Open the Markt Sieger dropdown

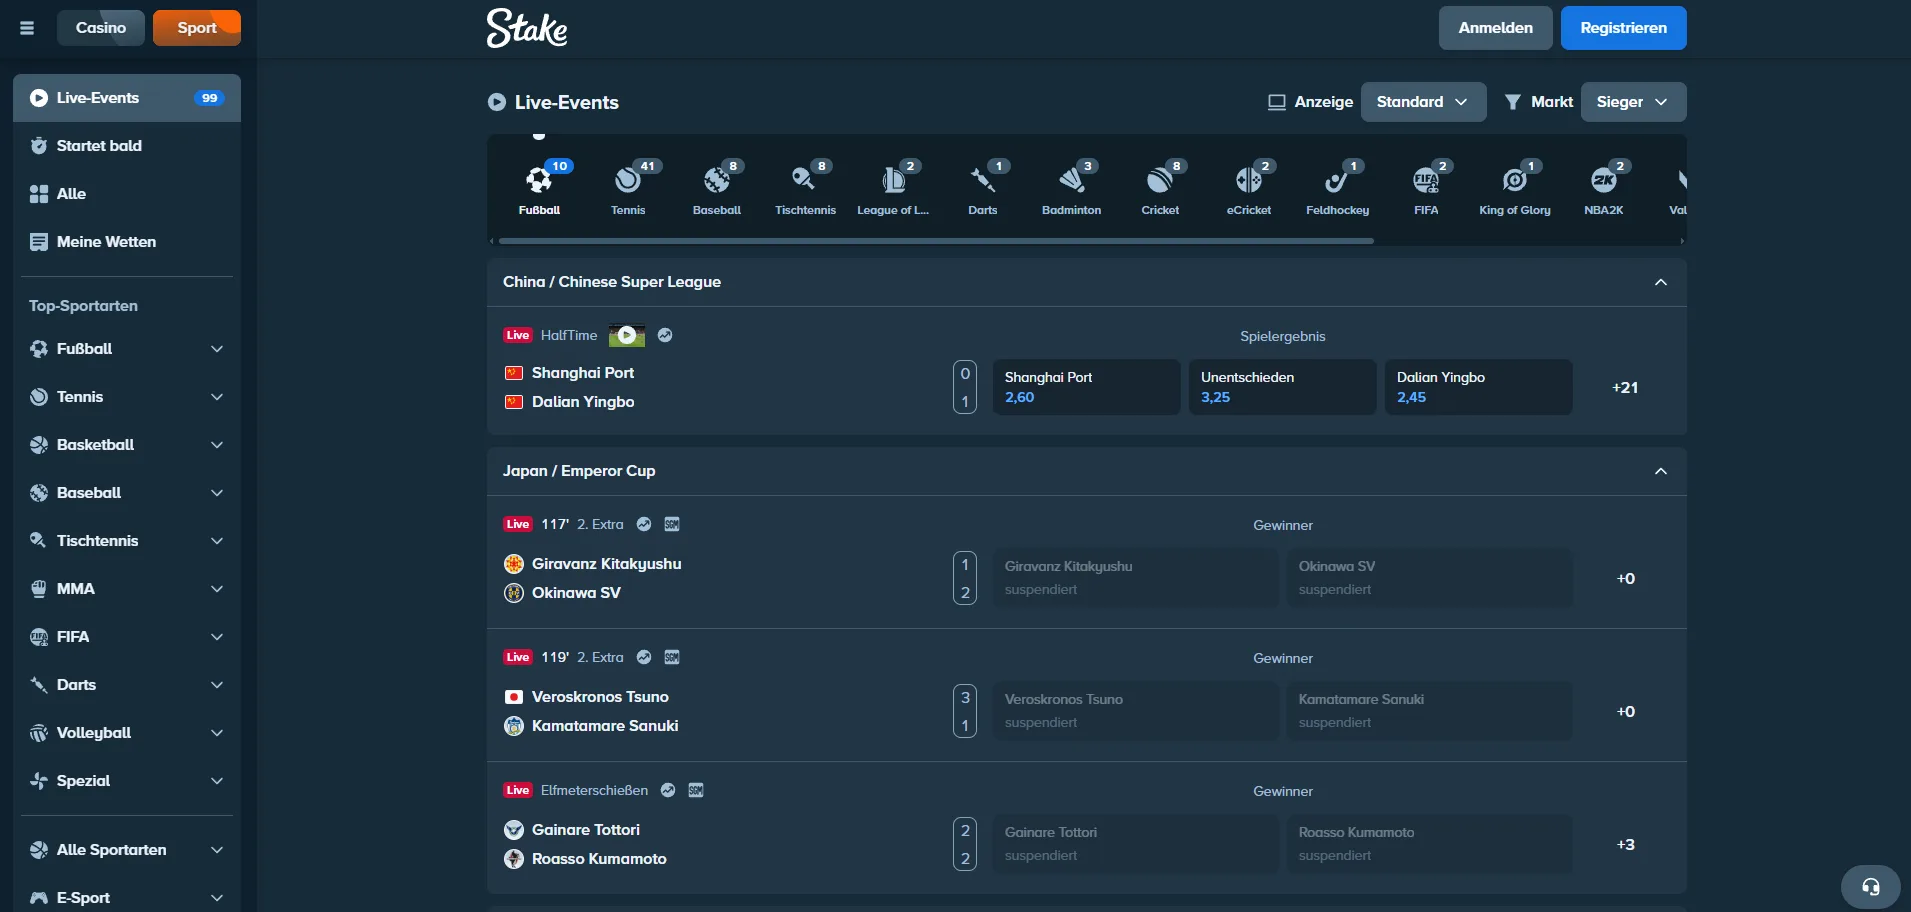[x=1633, y=102]
